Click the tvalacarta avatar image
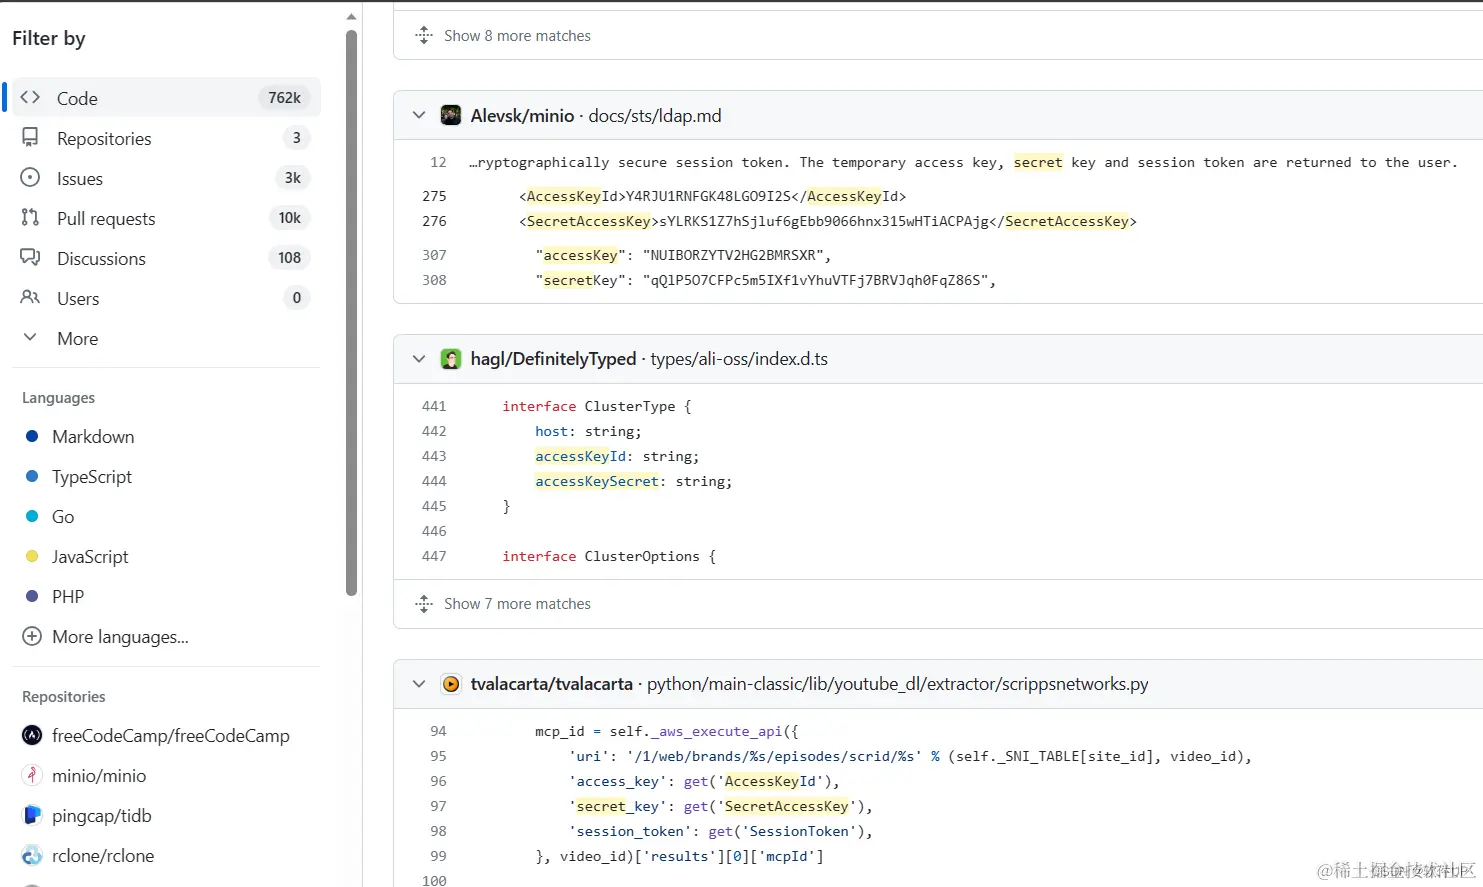The height and width of the screenshot is (887, 1483). [451, 684]
